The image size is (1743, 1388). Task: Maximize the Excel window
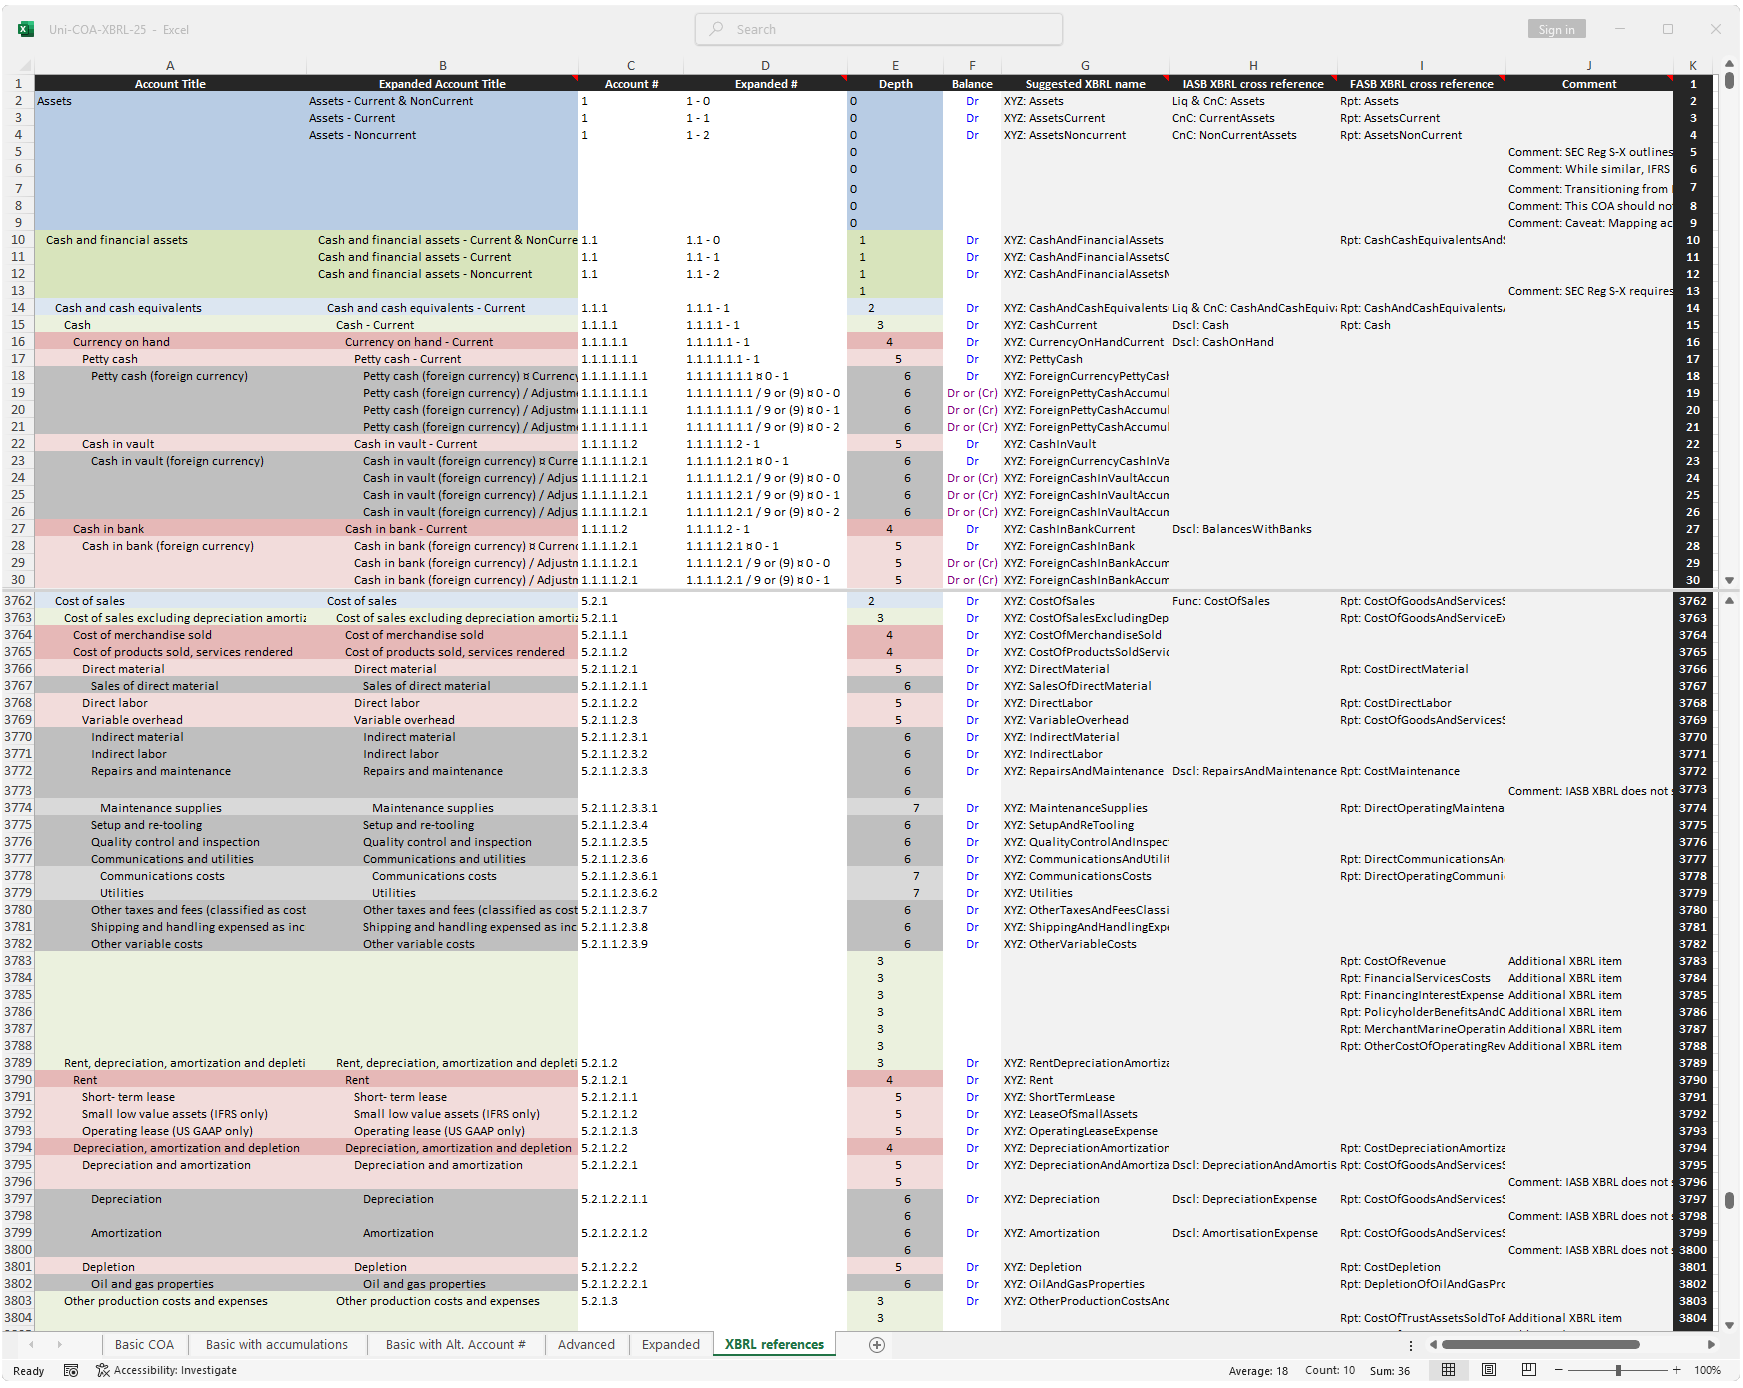coord(1668,29)
